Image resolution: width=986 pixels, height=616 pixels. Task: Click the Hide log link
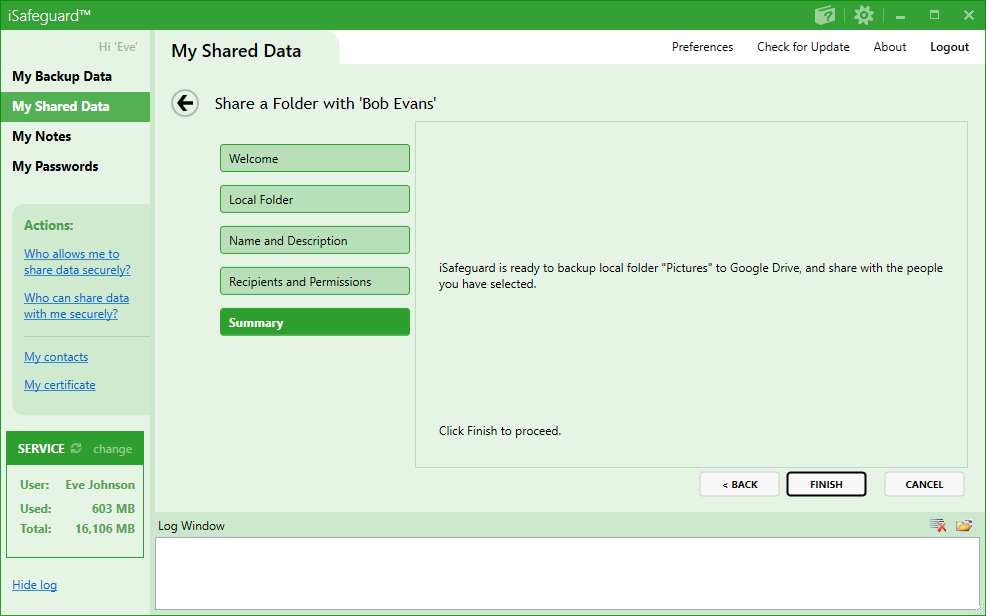click(34, 585)
